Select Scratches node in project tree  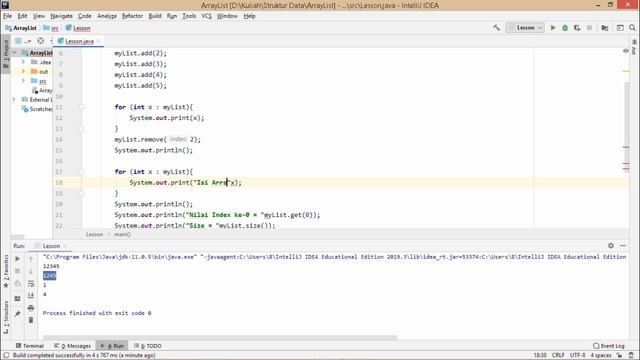coord(37,109)
